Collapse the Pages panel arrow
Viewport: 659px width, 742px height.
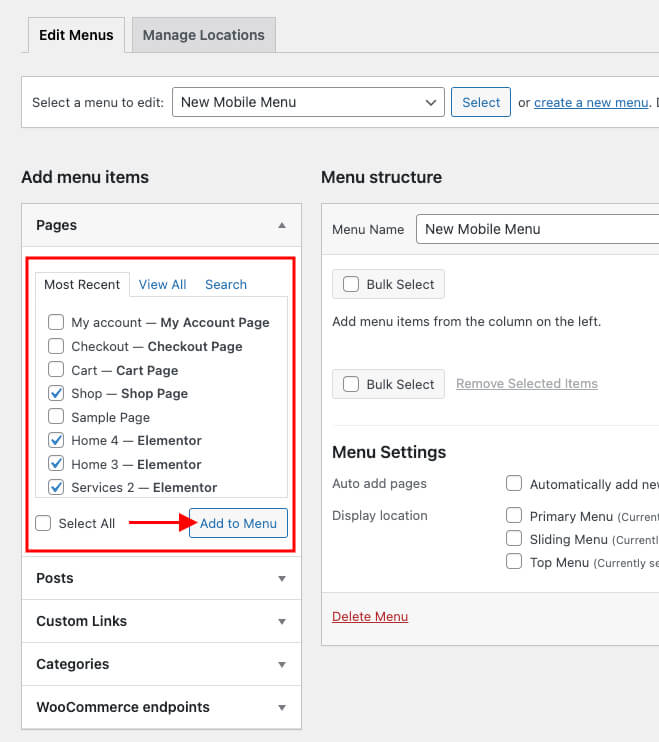point(282,226)
